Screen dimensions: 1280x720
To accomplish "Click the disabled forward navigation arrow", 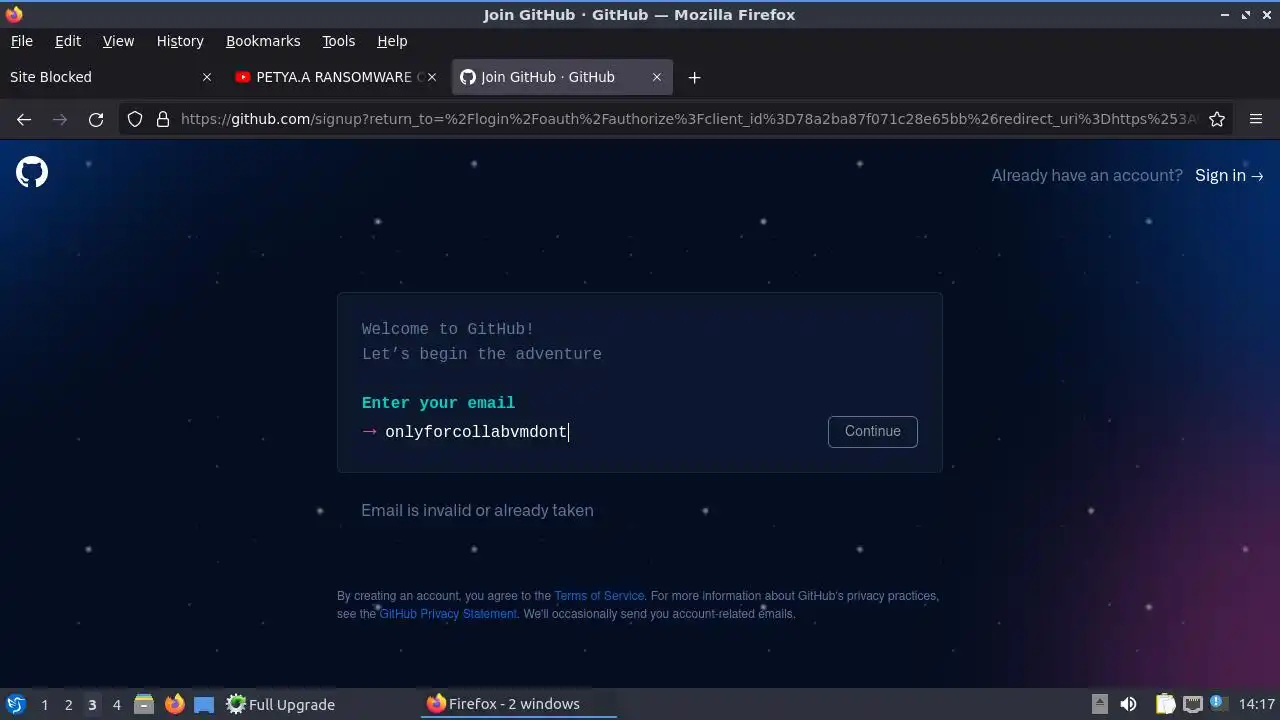I will click(x=60, y=119).
